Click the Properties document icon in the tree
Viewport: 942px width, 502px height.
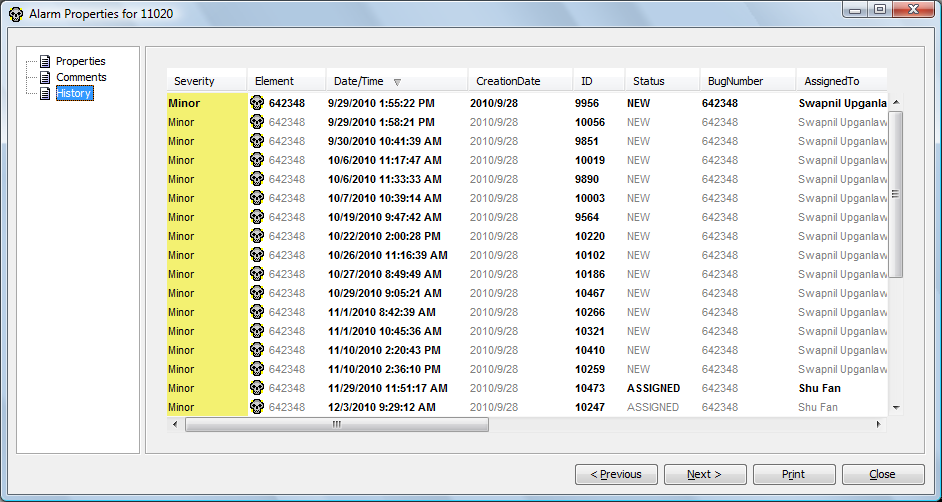coord(45,61)
